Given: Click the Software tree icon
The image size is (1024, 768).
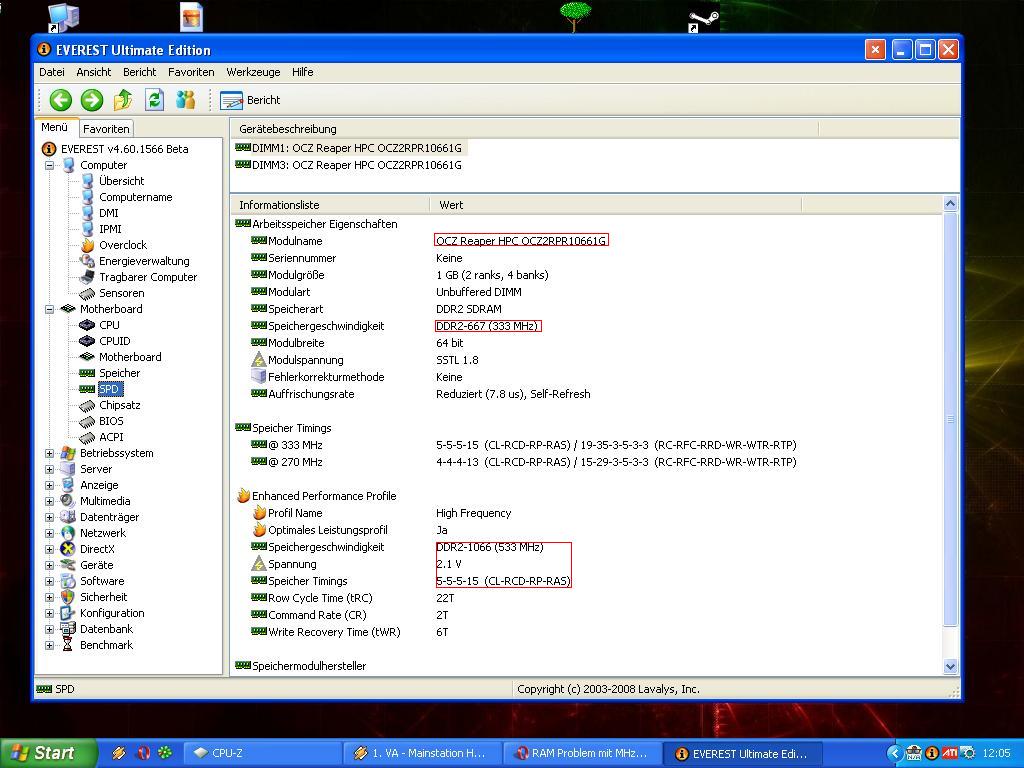Looking at the screenshot, I should [x=68, y=581].
